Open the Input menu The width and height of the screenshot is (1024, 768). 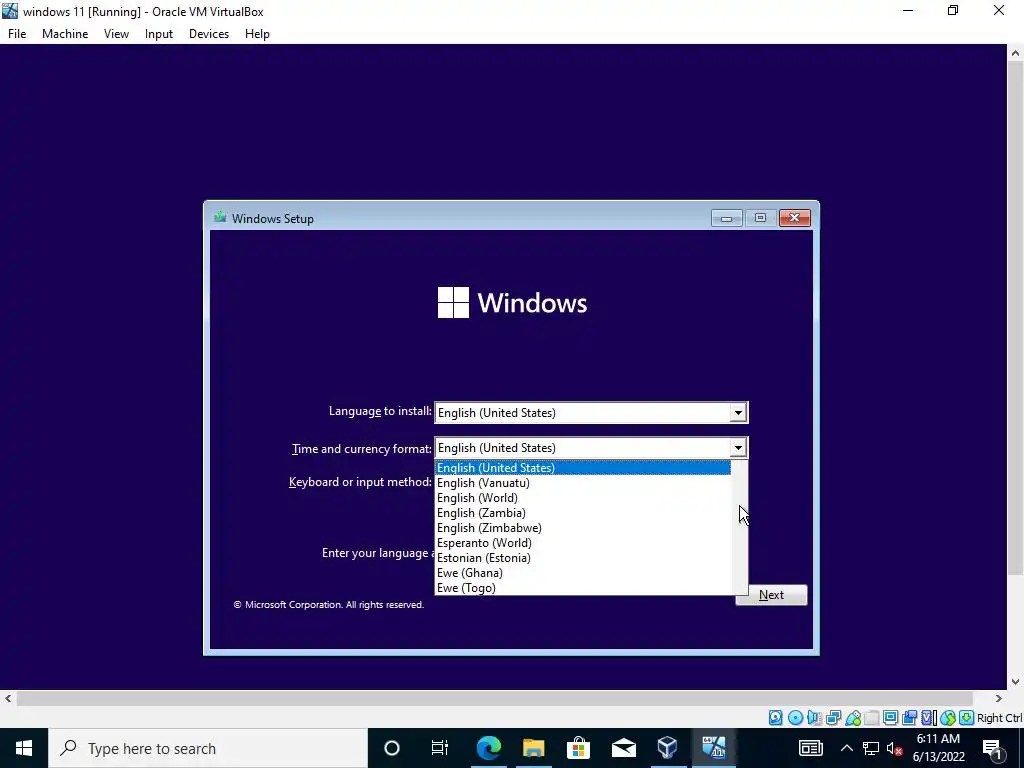tap(159, 34)
